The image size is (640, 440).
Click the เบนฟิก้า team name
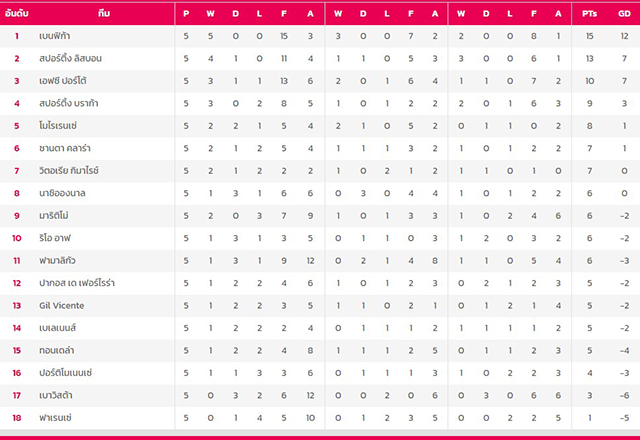pyautogui.click(x=55, y=36)
